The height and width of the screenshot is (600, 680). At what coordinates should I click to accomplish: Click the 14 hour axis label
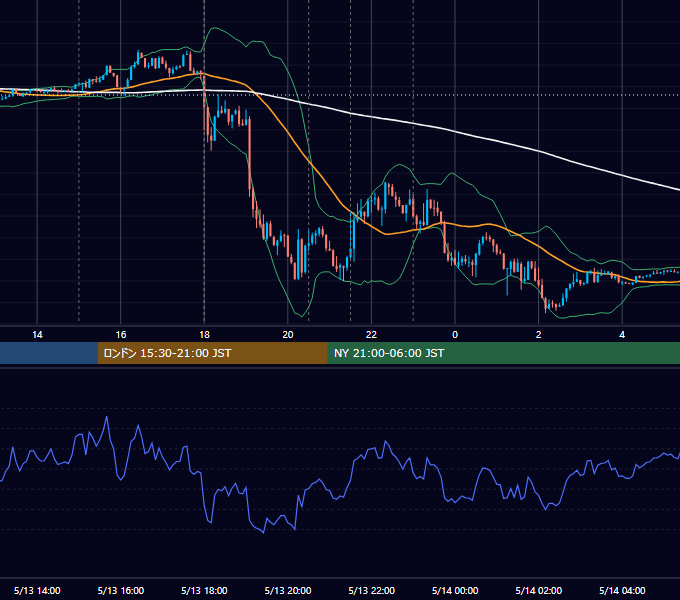(x=37, y=335)
